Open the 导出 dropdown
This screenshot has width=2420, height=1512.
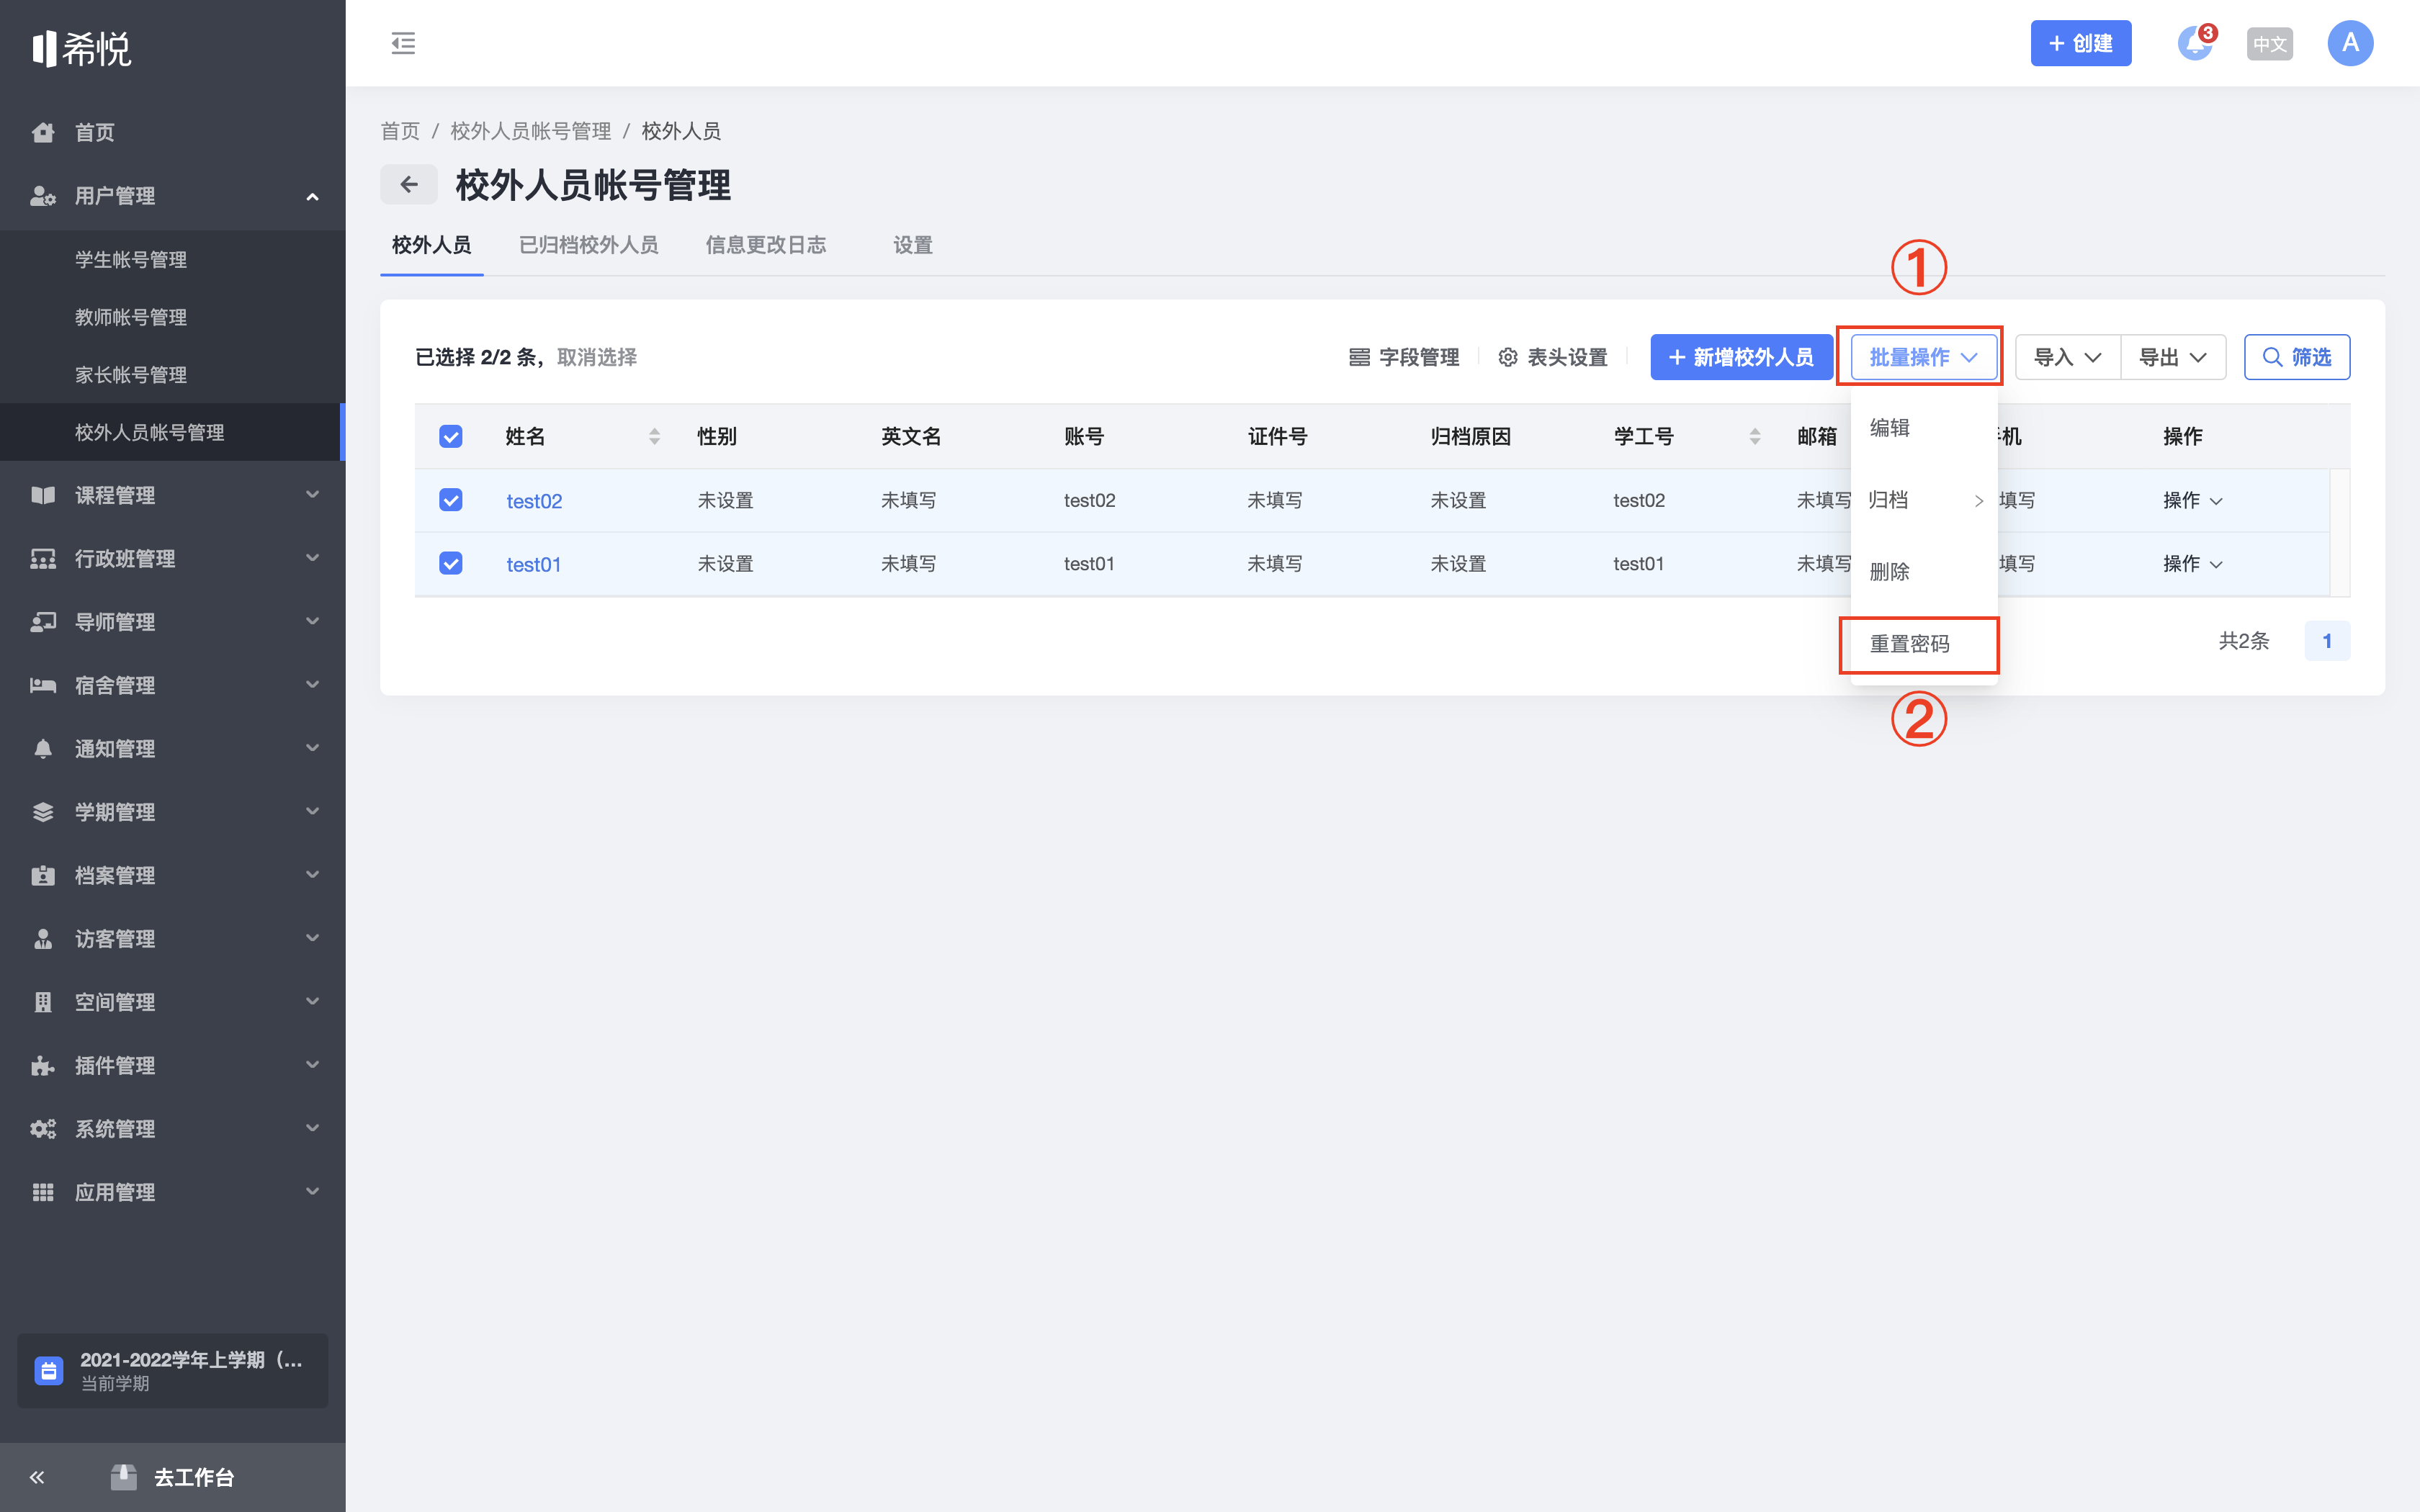[x=2173, y=357]
